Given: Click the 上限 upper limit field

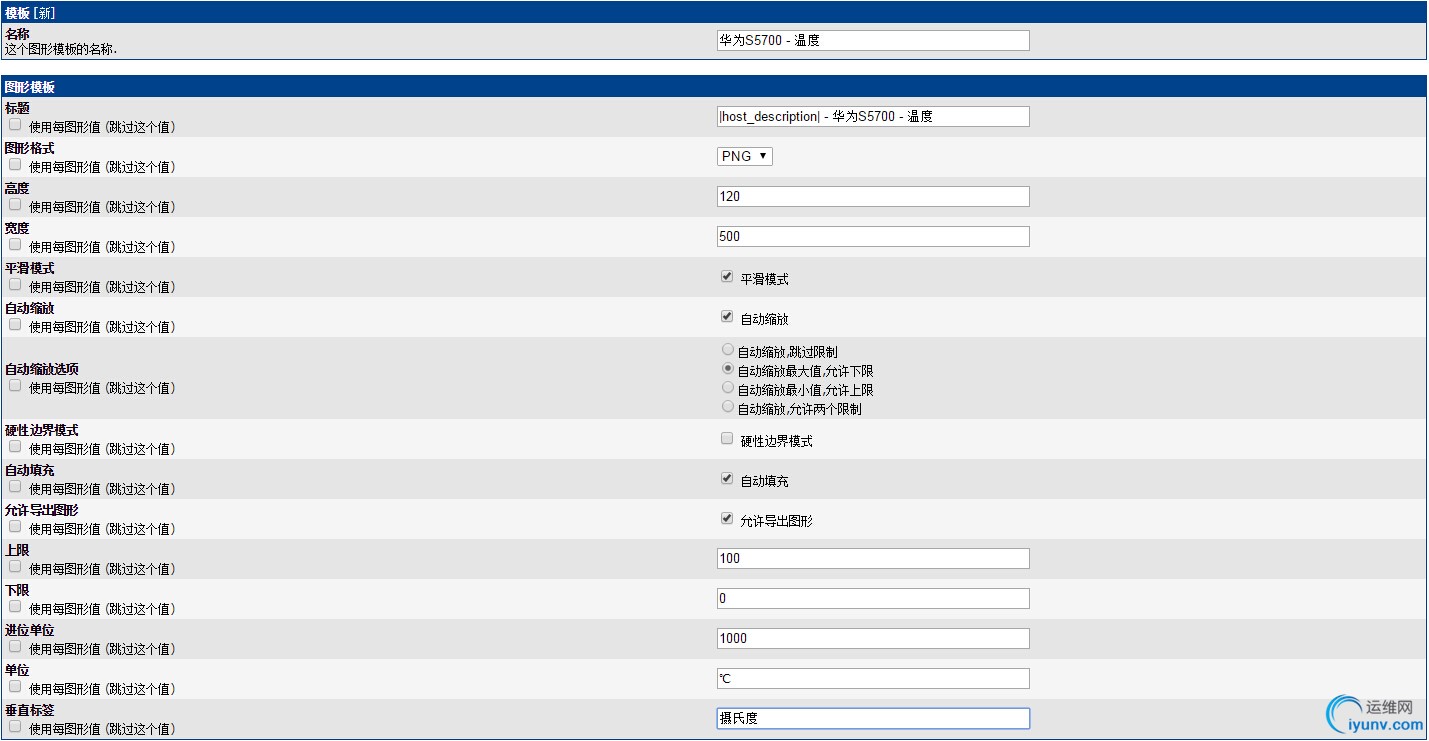Looking at the screenshot, I should (x=873, y=559).
